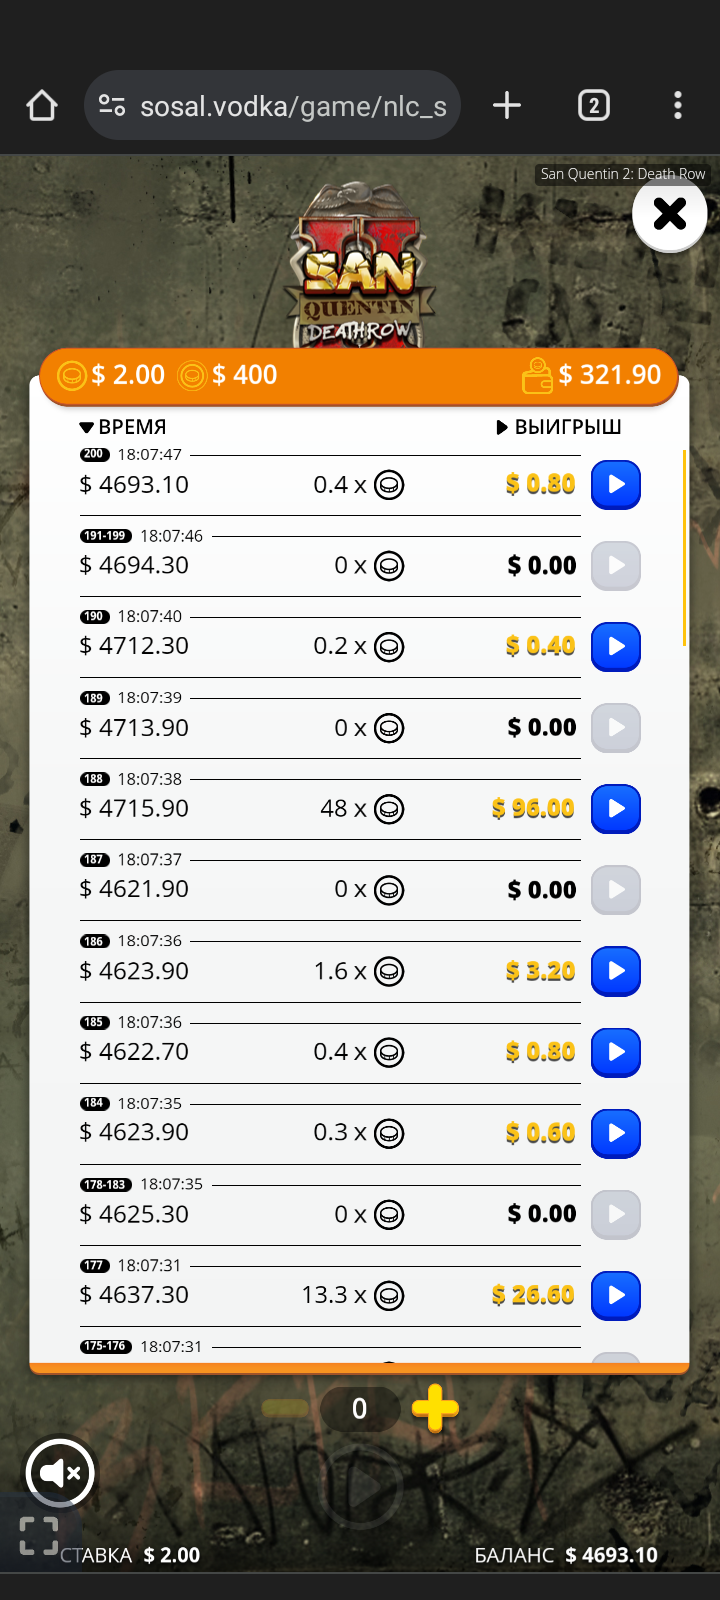Sort history by ВРЕМЯ column
Viewport: 720px width, 1600px height.
coord(123,427)
